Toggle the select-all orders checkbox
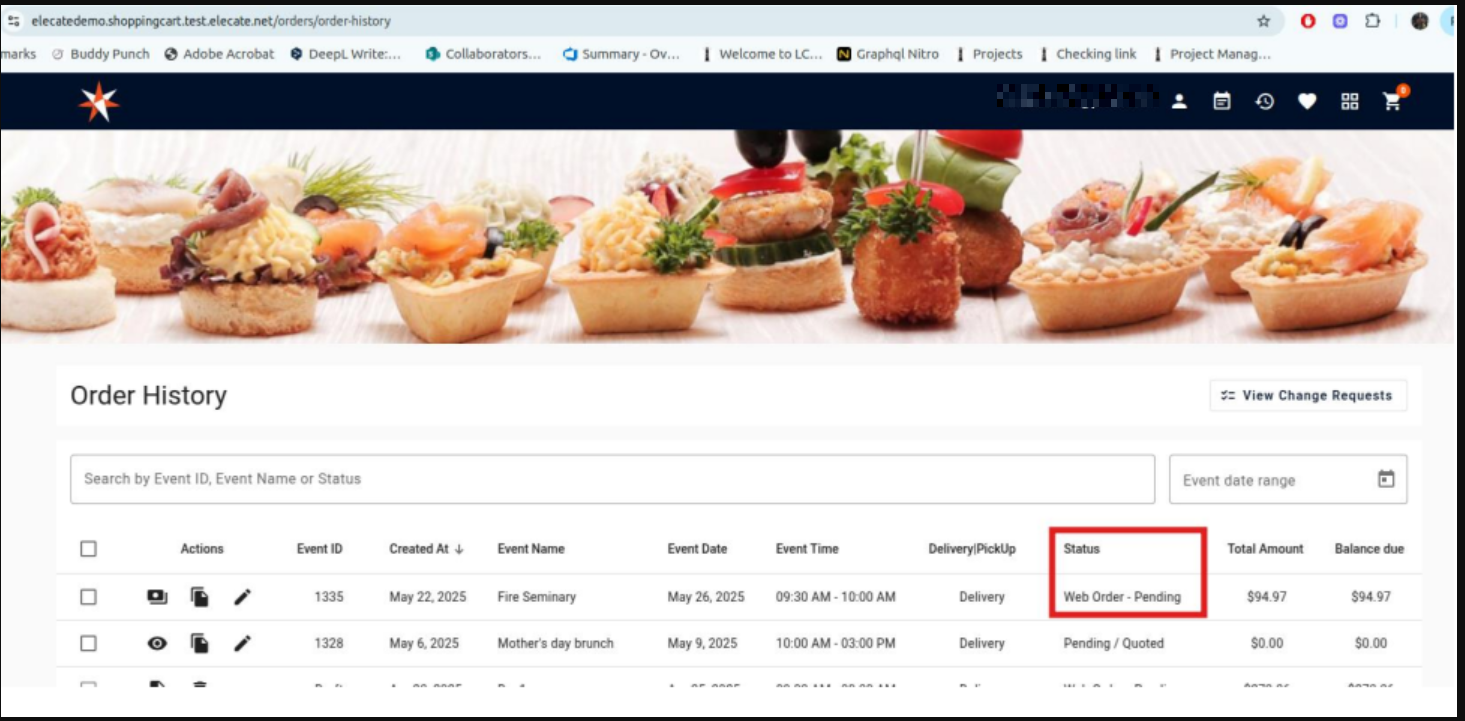This screenshot has height=721, width=1465. click(89, 549)
